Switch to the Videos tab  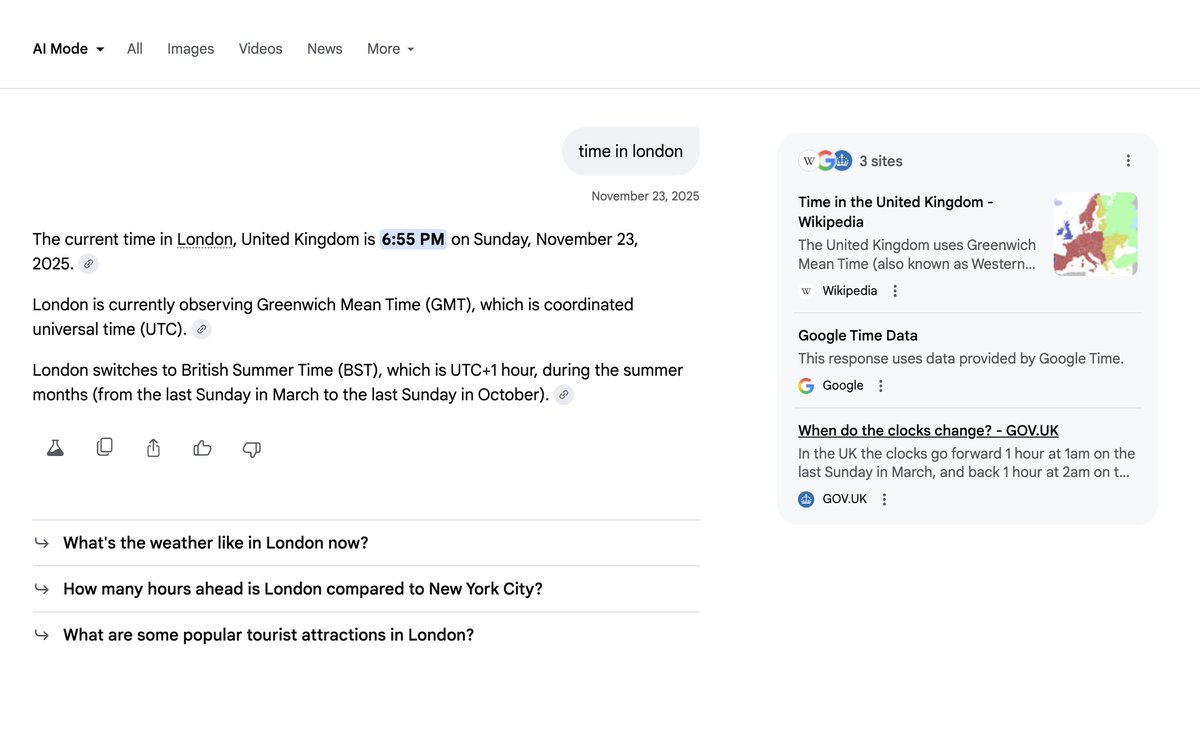(260, 48)
